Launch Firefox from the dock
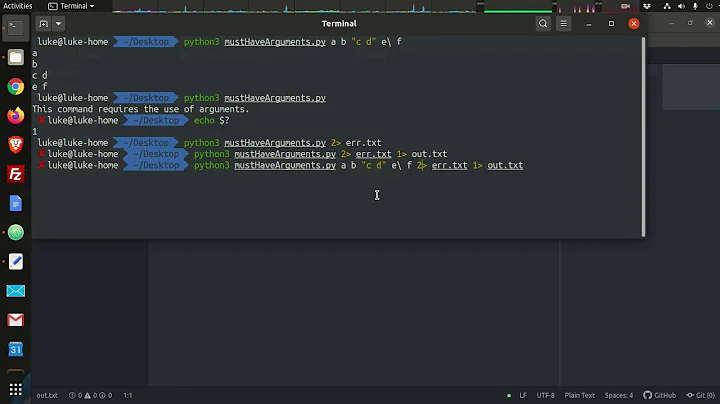The image size is (720, 404). [x=15, y=116]
